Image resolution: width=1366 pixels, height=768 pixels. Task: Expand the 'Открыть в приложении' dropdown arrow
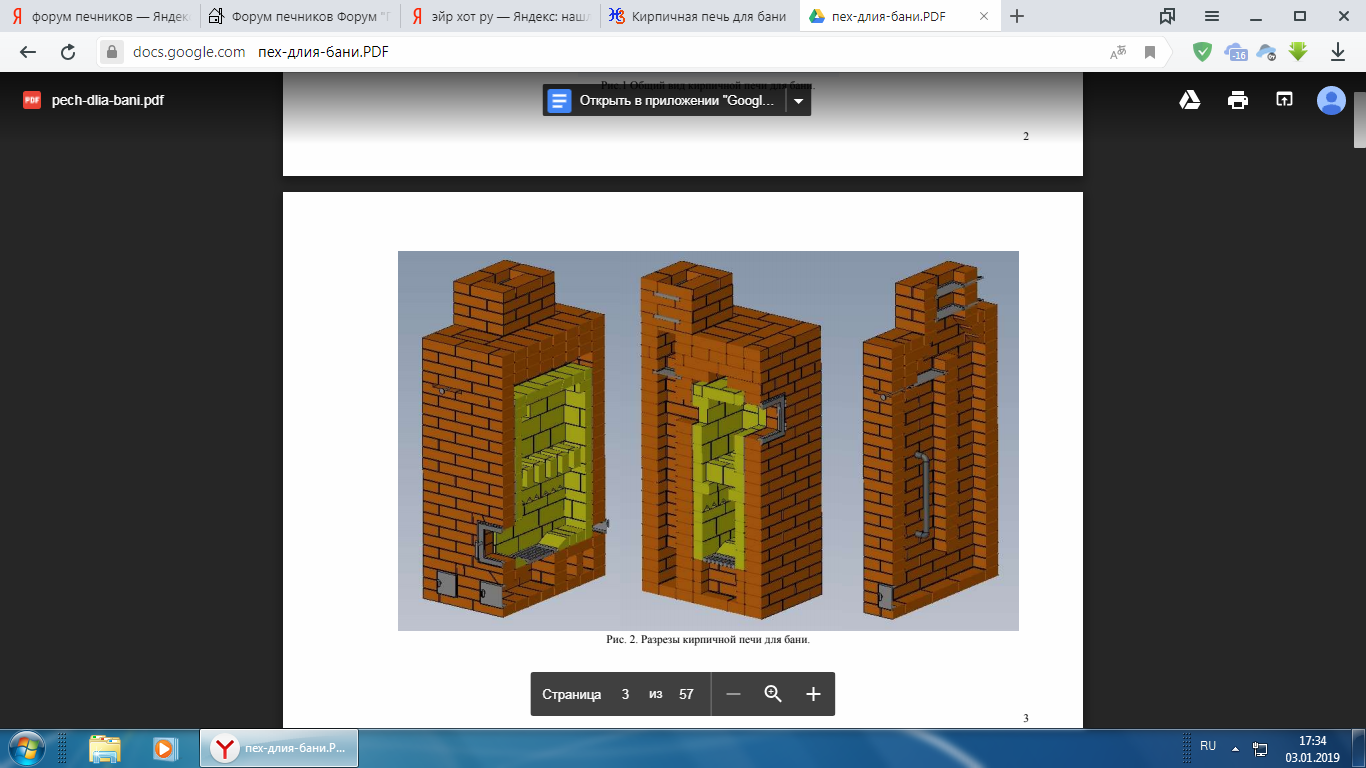click(798, 100)
